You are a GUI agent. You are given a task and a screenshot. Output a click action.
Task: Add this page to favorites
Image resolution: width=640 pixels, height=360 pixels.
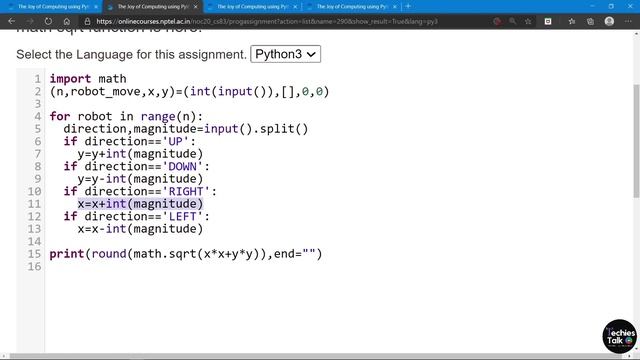528,21
